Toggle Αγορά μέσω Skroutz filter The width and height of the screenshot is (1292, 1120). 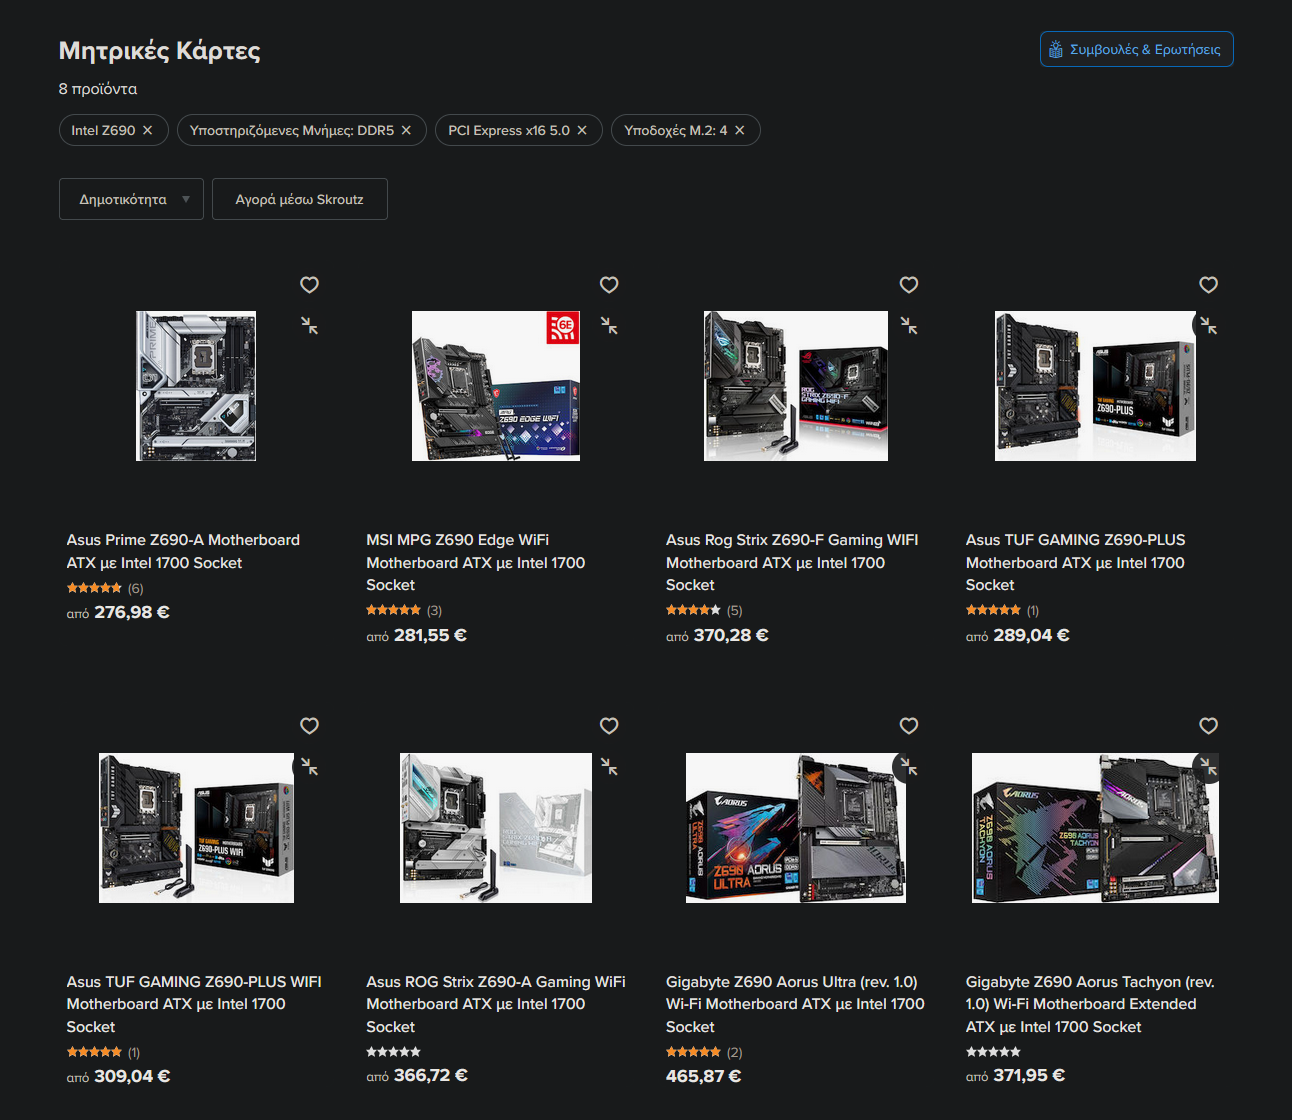(x=299, y=199)
